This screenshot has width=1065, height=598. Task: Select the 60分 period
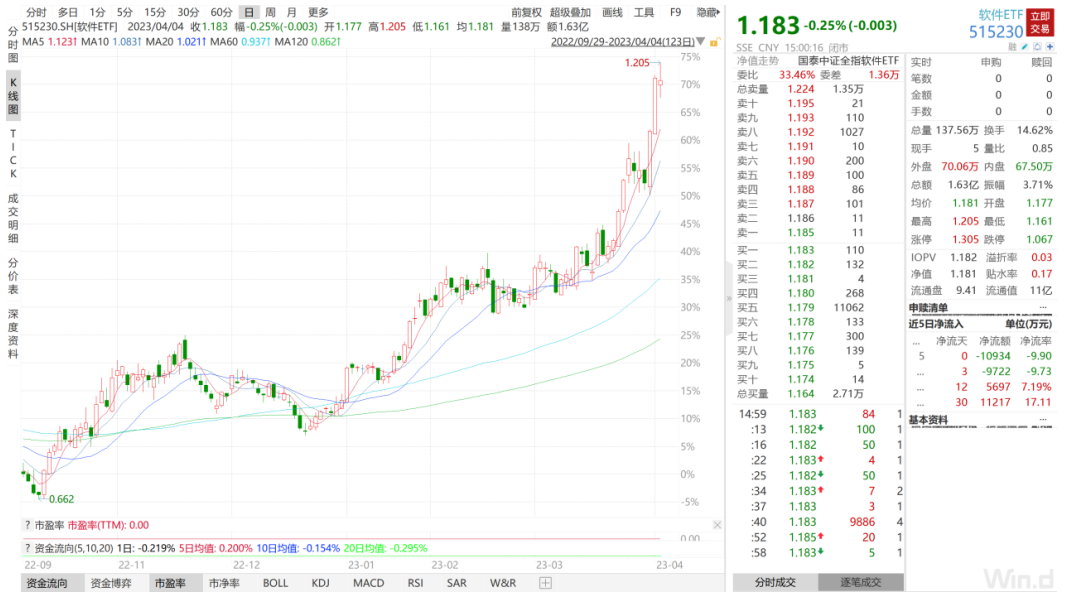[221, 12]
